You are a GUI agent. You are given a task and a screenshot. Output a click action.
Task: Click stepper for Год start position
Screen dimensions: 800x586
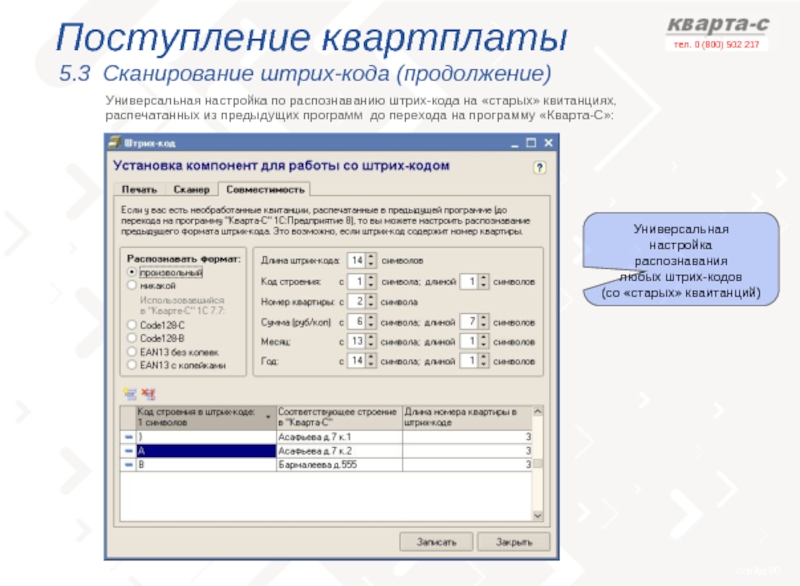coord(371,361)
